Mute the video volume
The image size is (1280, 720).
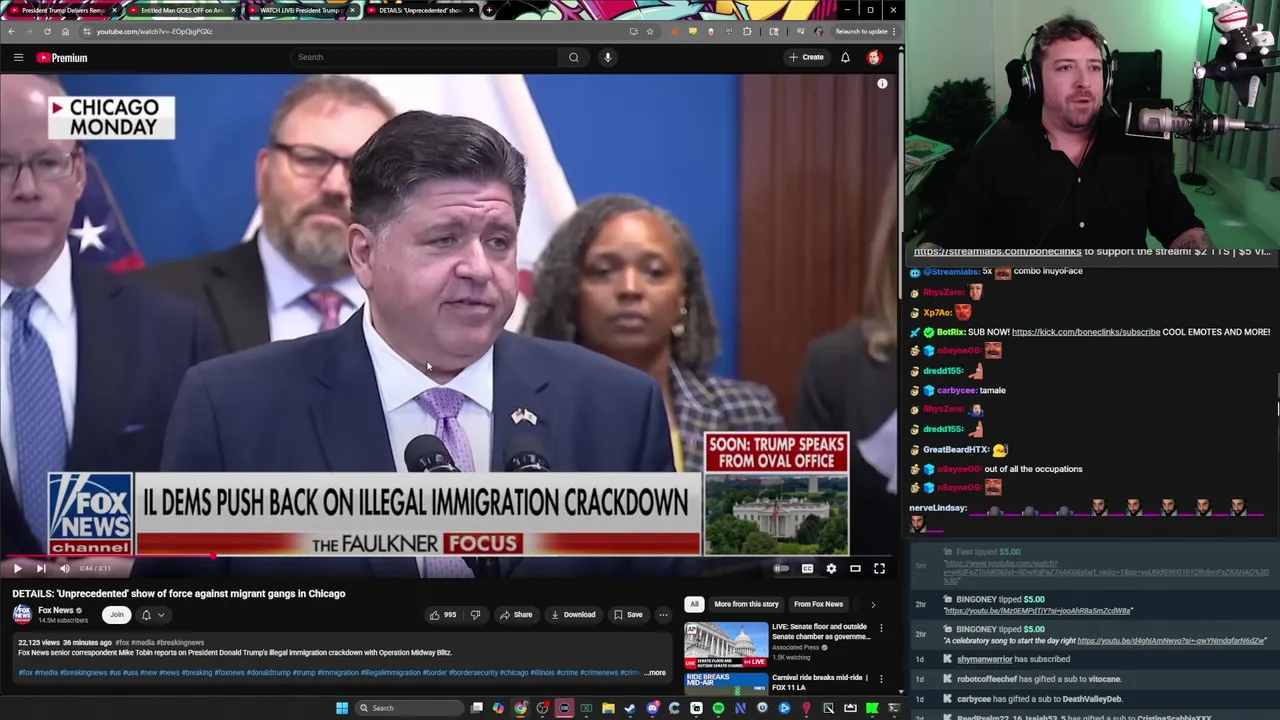[x=65, y=568]
